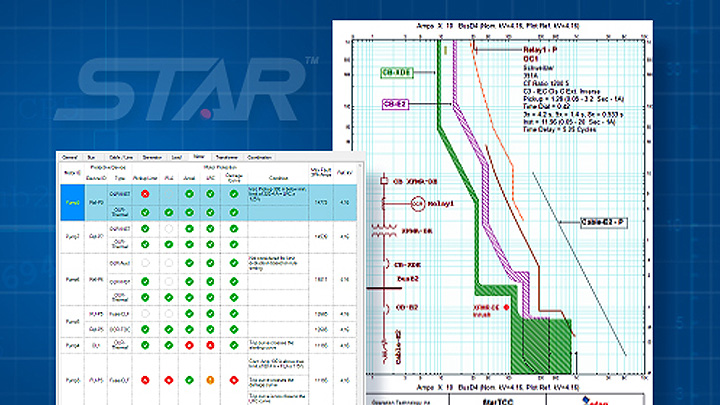Click the purple CB-E2 curve label
Image resolution: width=720 pixels, height=405 pixels.
click(395, 104)
